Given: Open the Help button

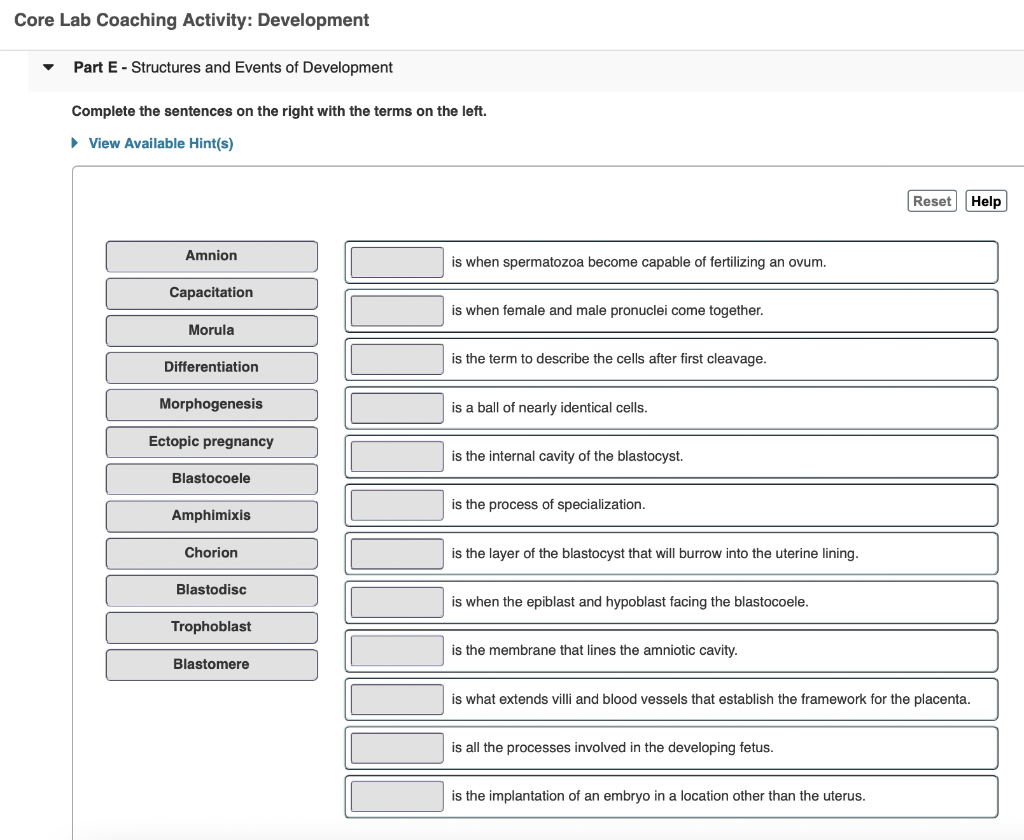Looking at the screenshot, I should [985, 200].
